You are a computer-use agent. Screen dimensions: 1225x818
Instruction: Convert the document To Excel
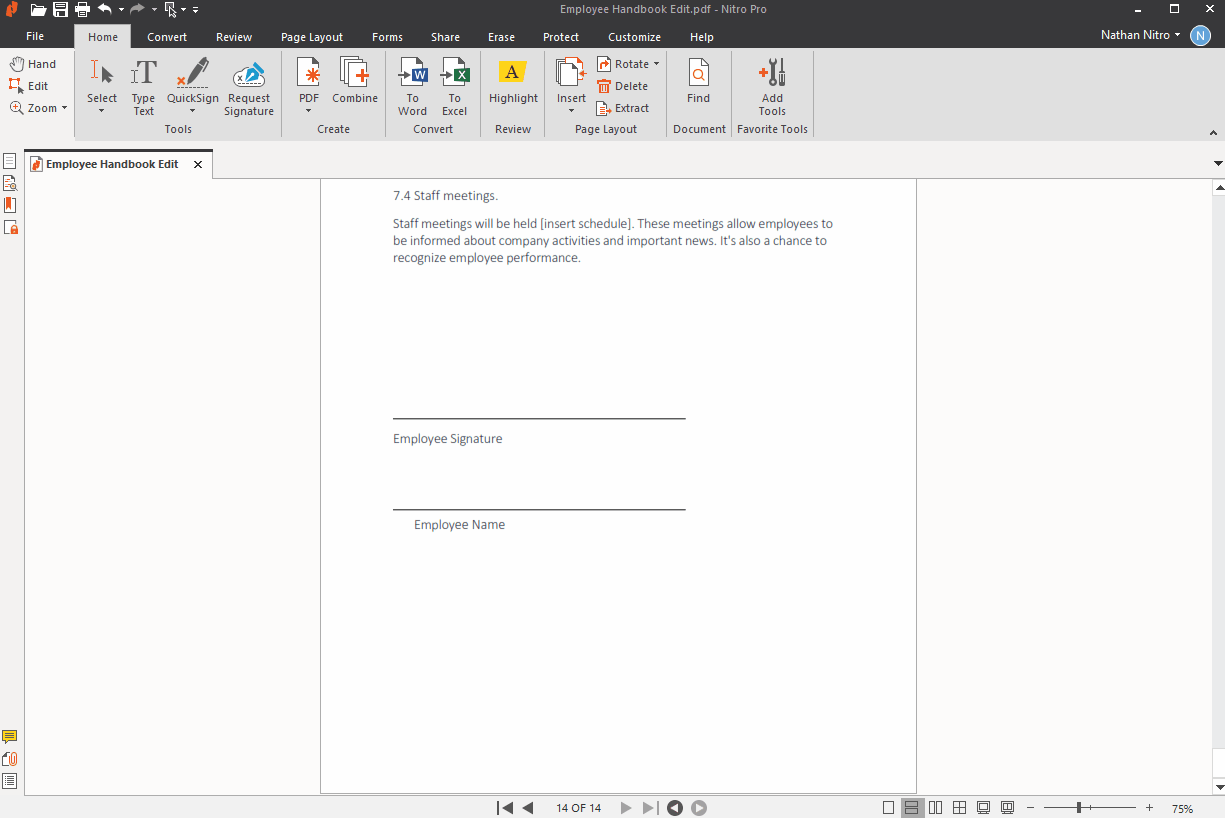pos(455,86)
